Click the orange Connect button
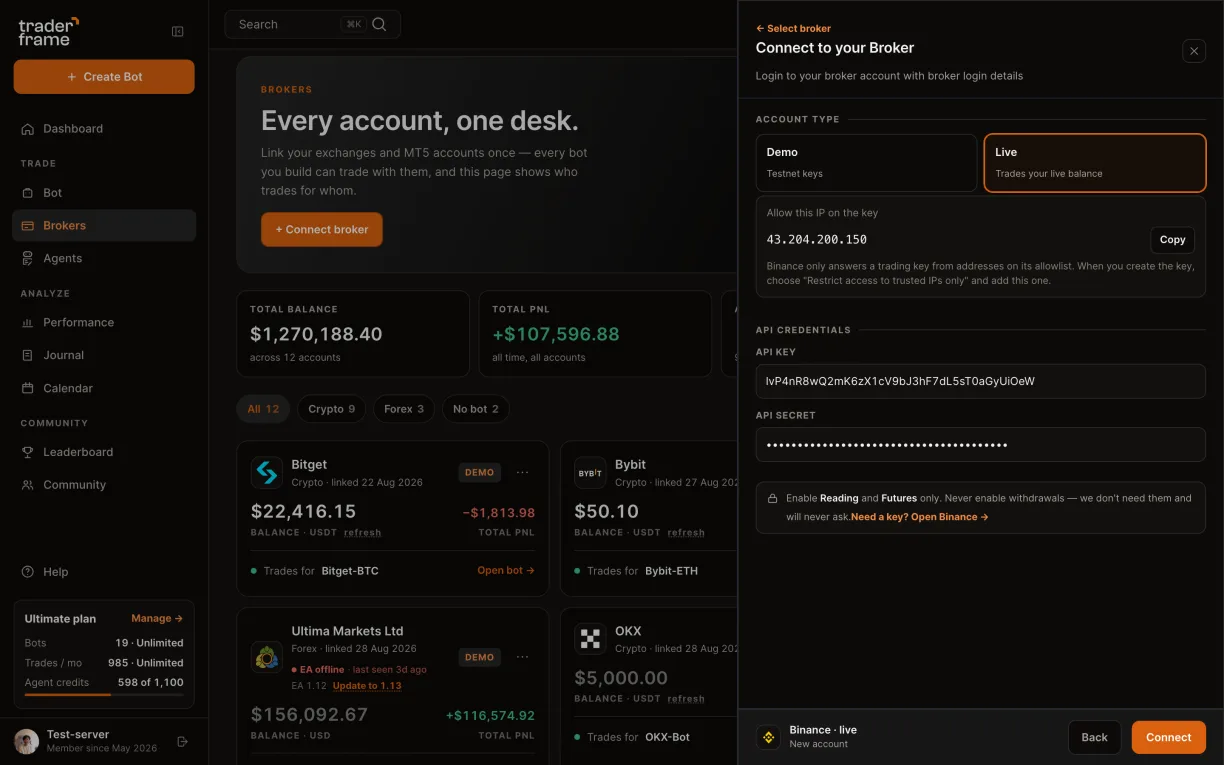Screen dimensions: 1224x765 pos(1168,737)
